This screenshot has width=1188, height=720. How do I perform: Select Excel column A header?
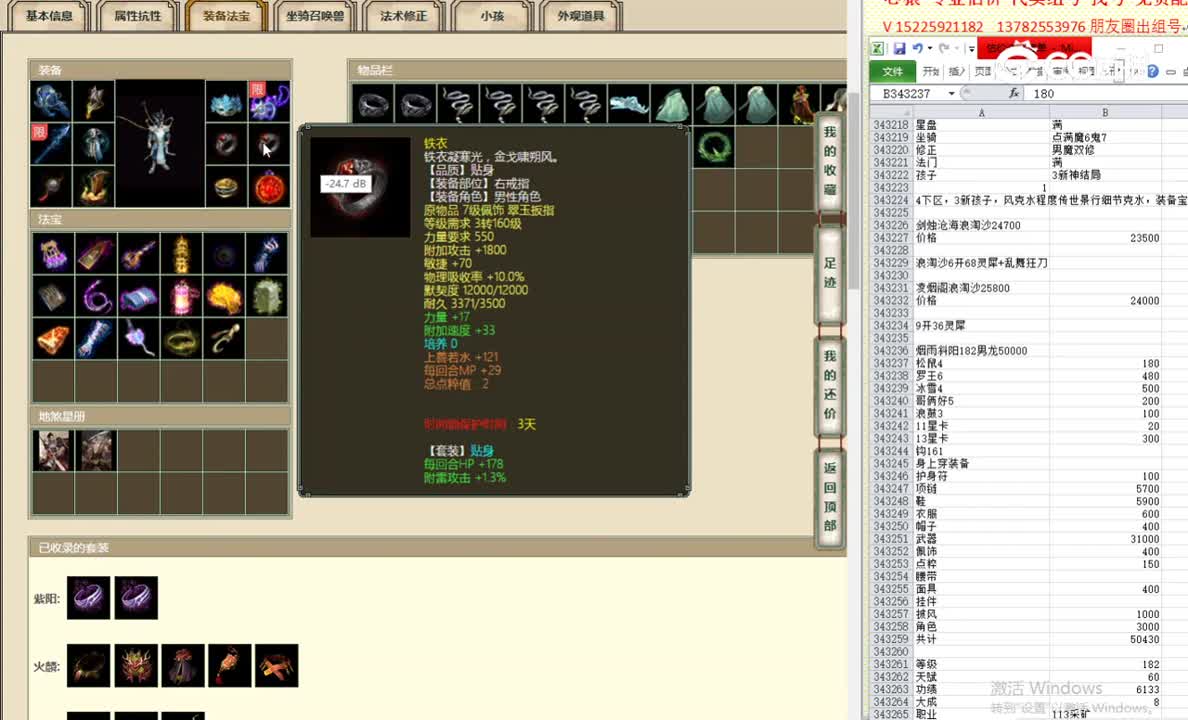tap(981, 112)
